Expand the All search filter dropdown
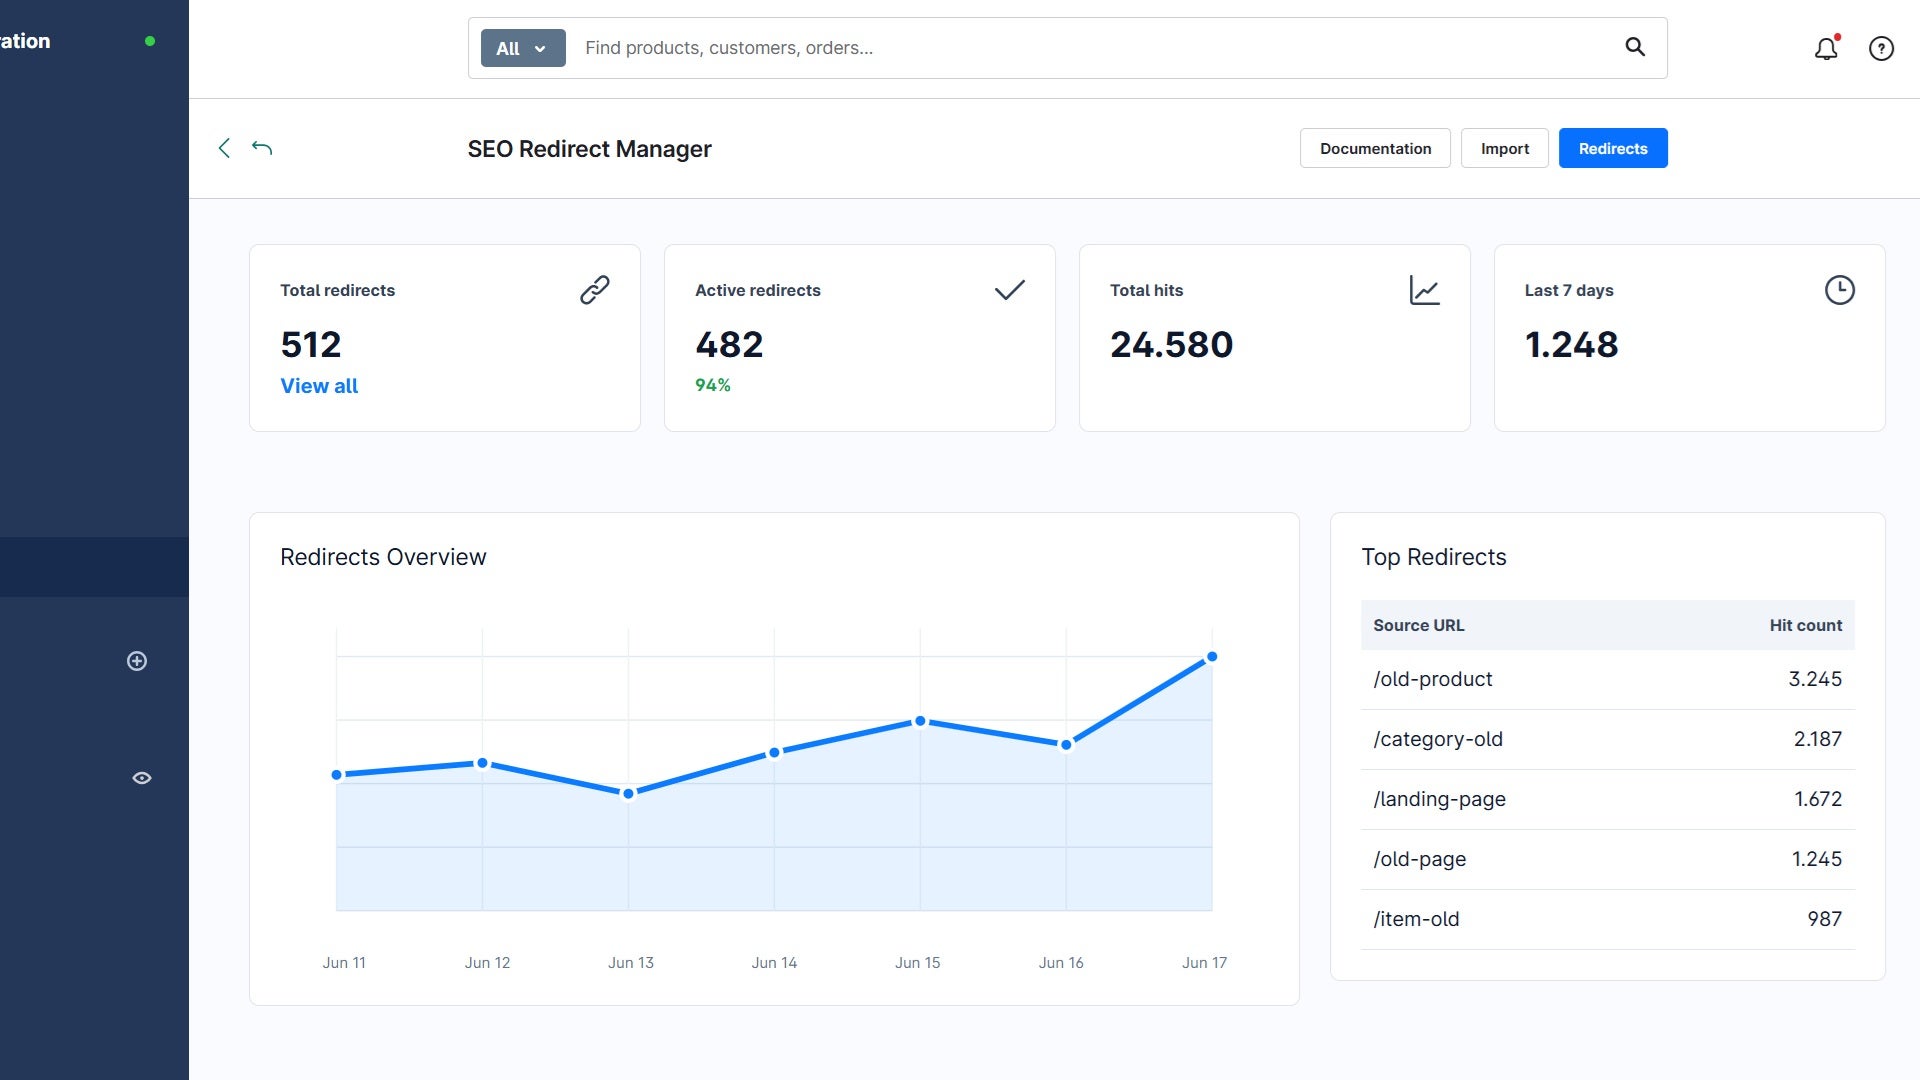The height and width of the screenshot is (1080, 1920). click(x=523, y=48)
